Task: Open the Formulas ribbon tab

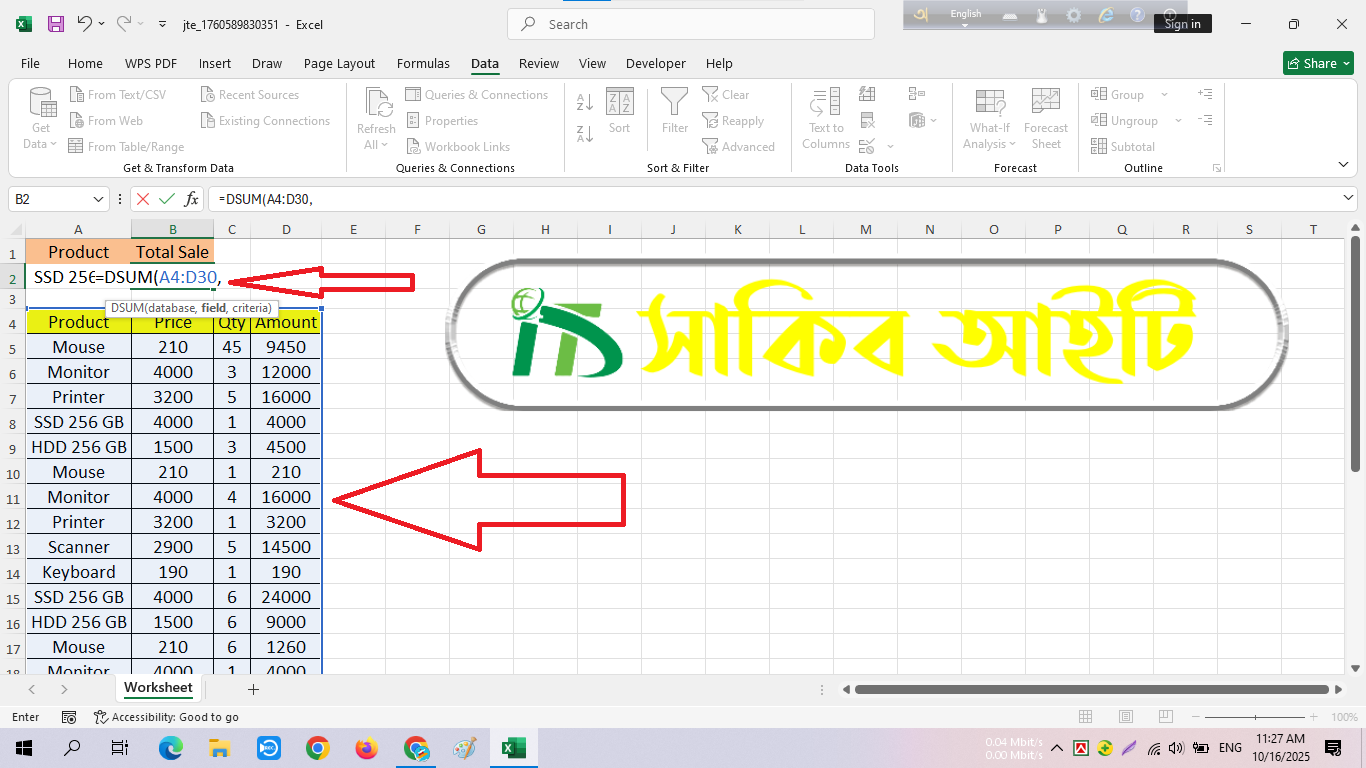Action: click(x=423, y=63)
